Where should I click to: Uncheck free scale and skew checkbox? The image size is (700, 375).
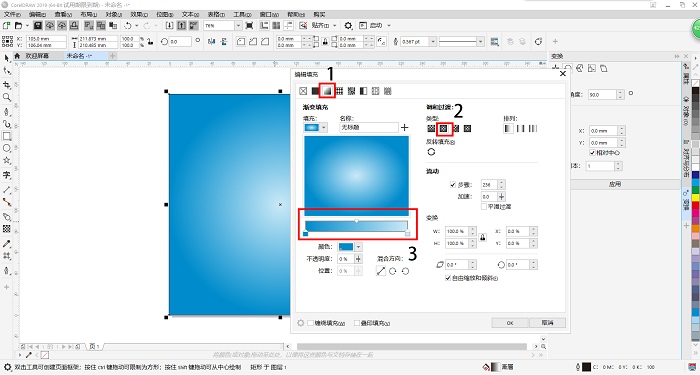click(x=448, y=278)
